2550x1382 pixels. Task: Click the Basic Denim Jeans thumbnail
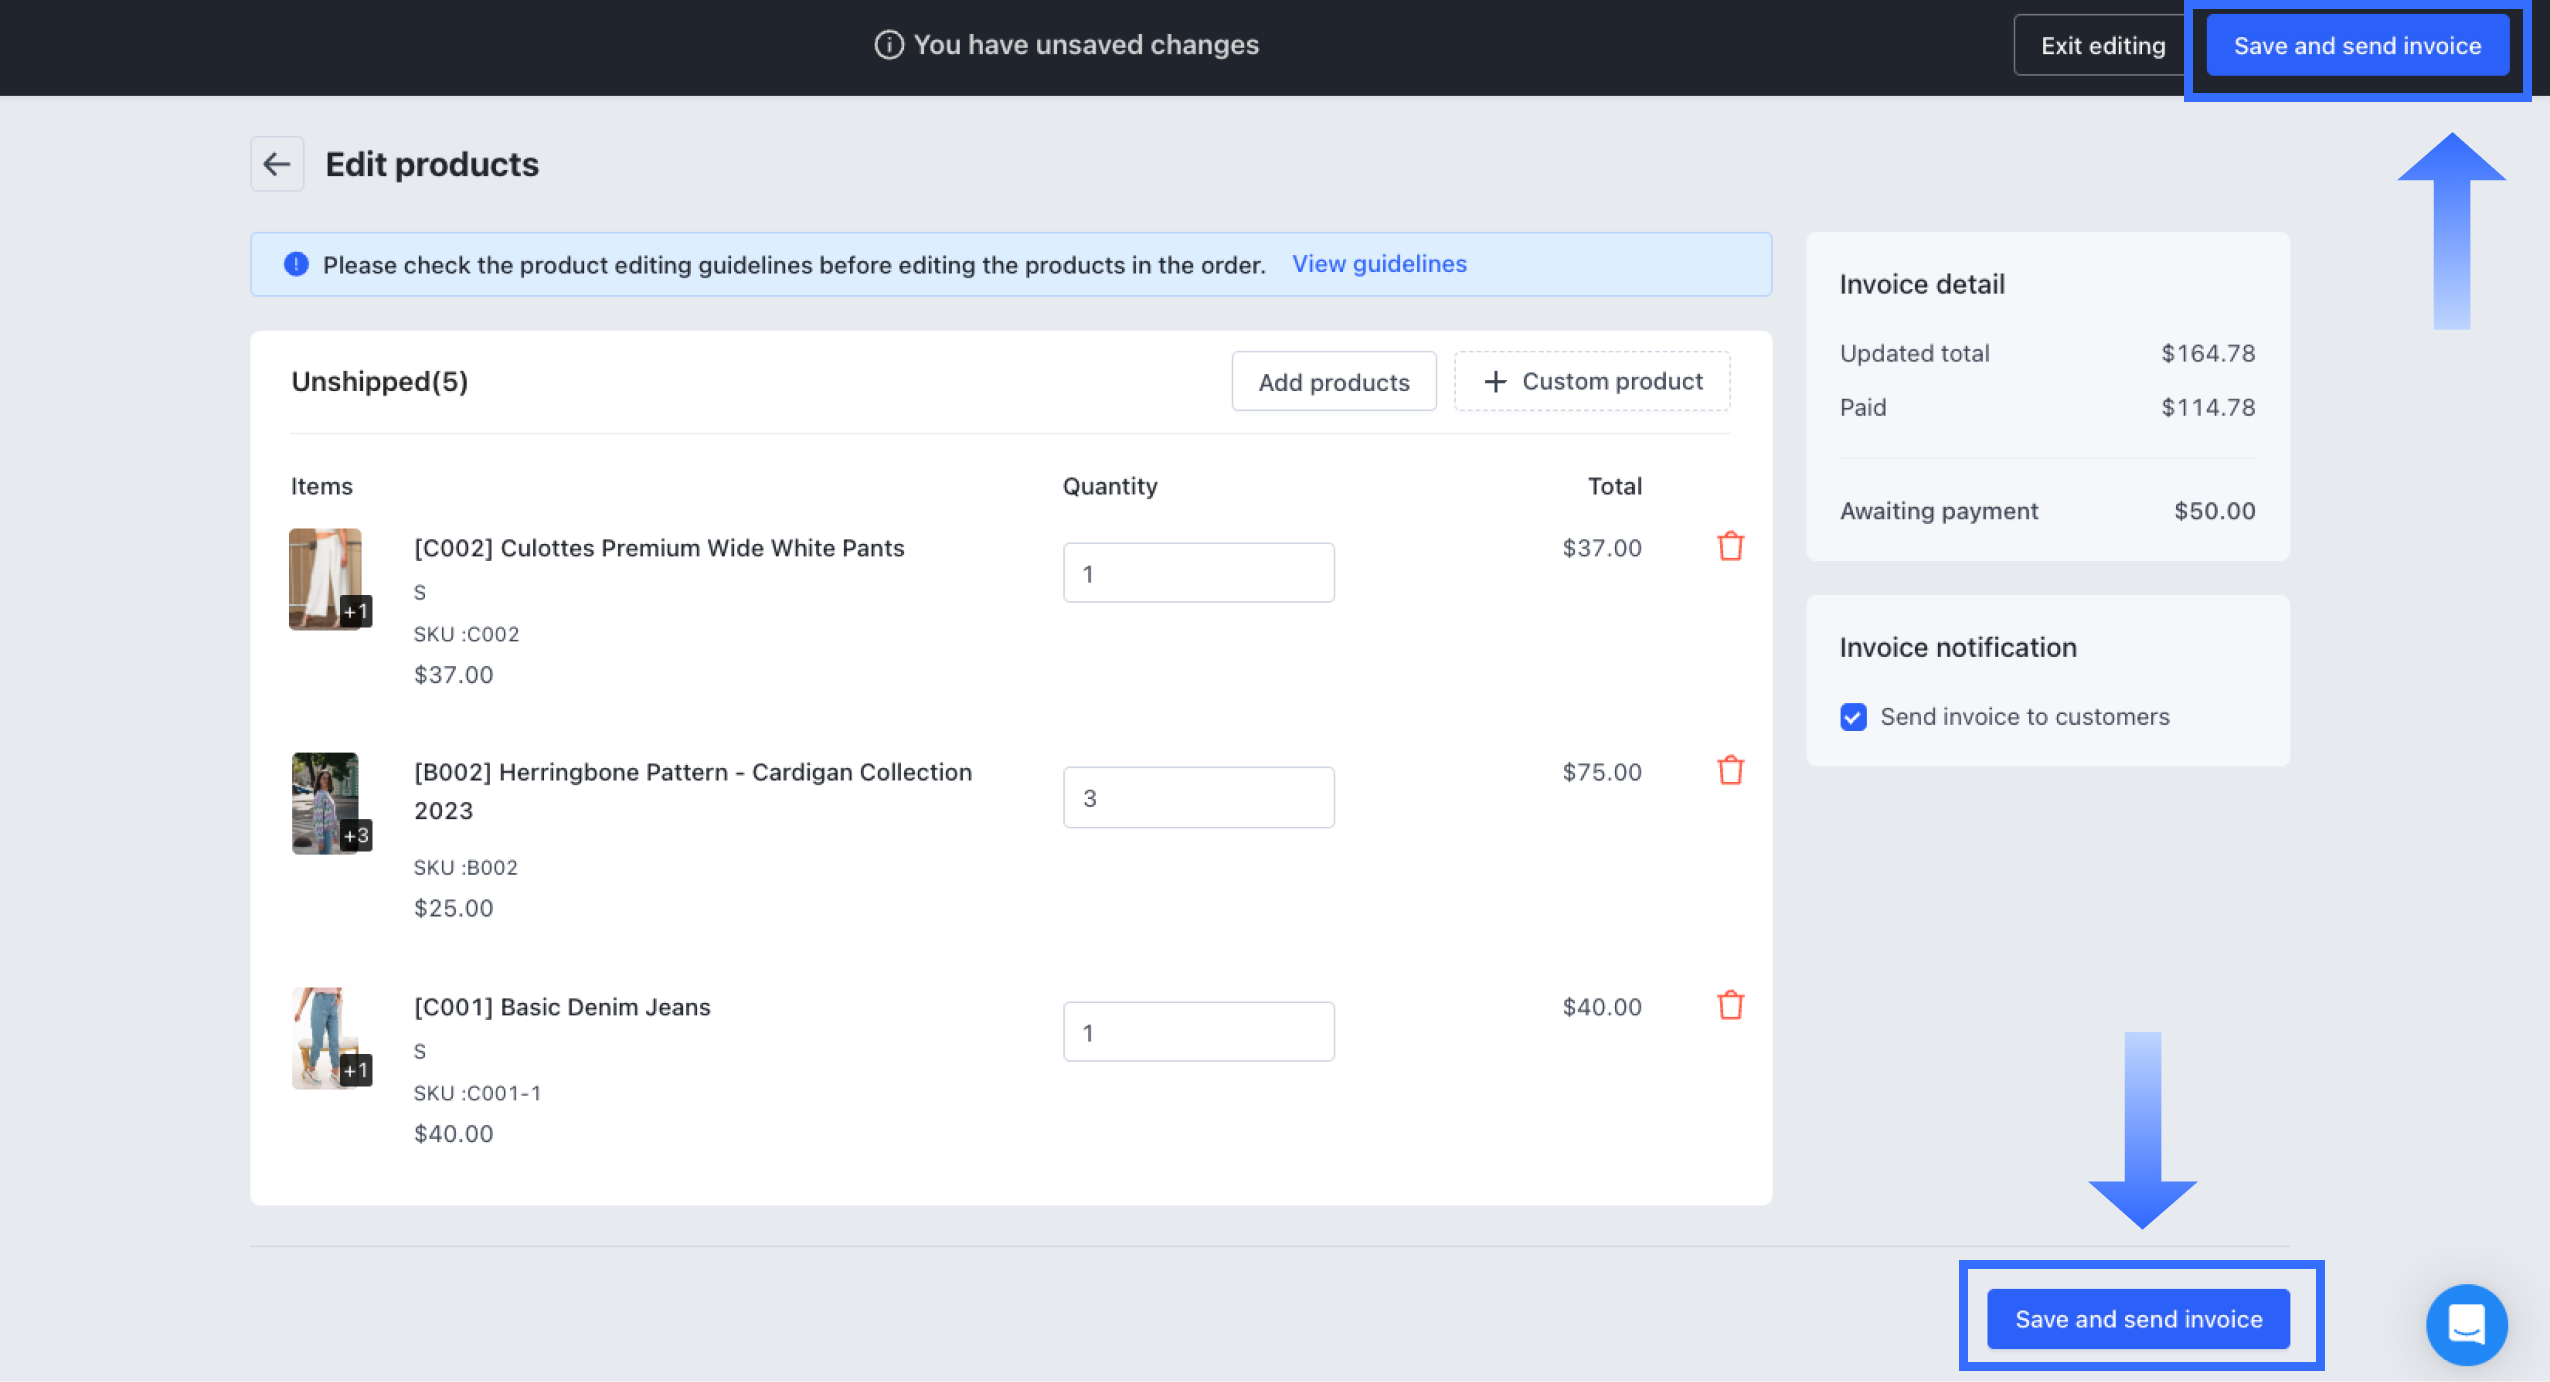point(325,1037)
